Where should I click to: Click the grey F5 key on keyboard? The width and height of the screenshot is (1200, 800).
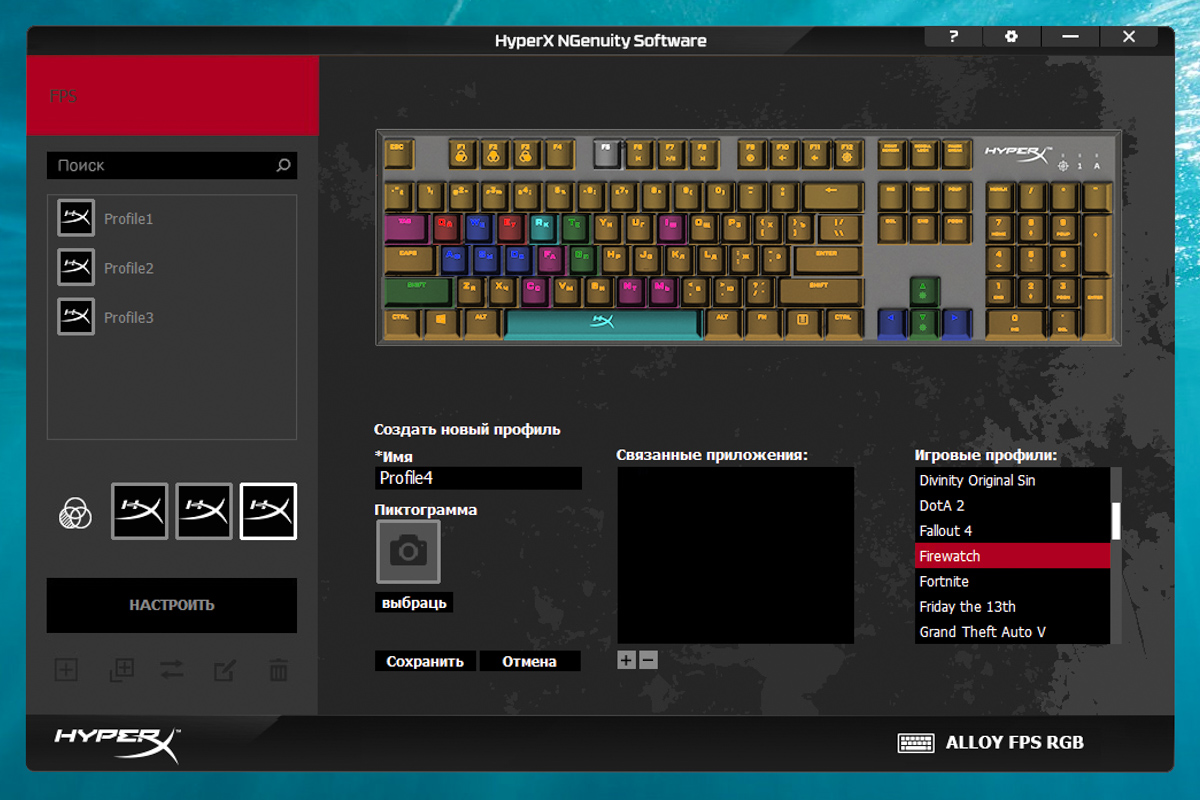click(607, 152)
